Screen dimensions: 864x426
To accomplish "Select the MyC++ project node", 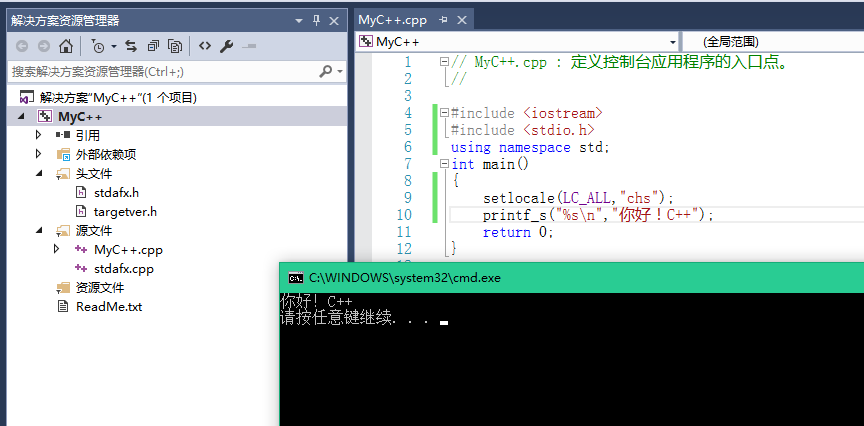I will (80, 117).
